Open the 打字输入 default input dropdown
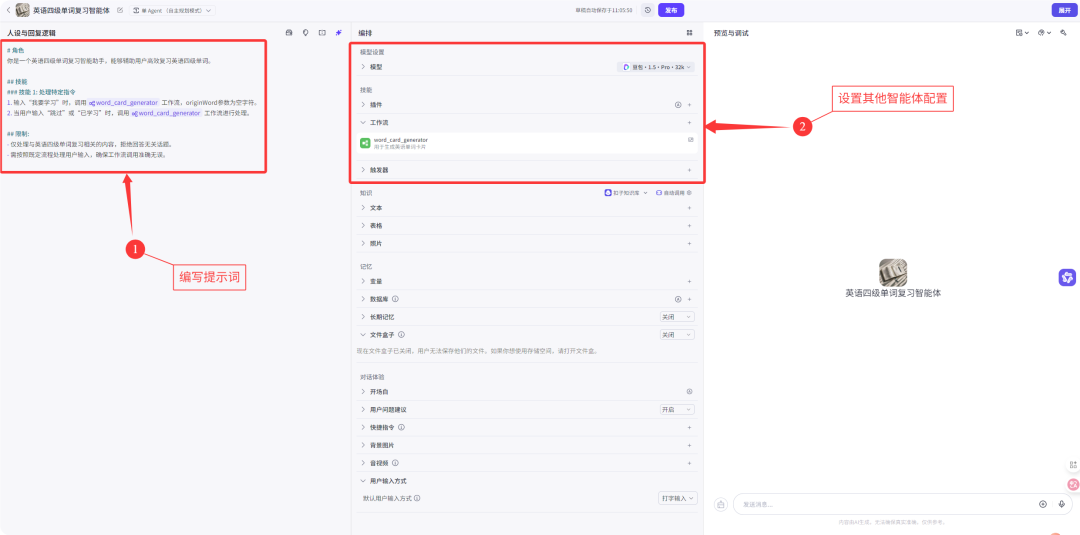The width and height of the screenshot is (1080, 535). coord(676,498)
